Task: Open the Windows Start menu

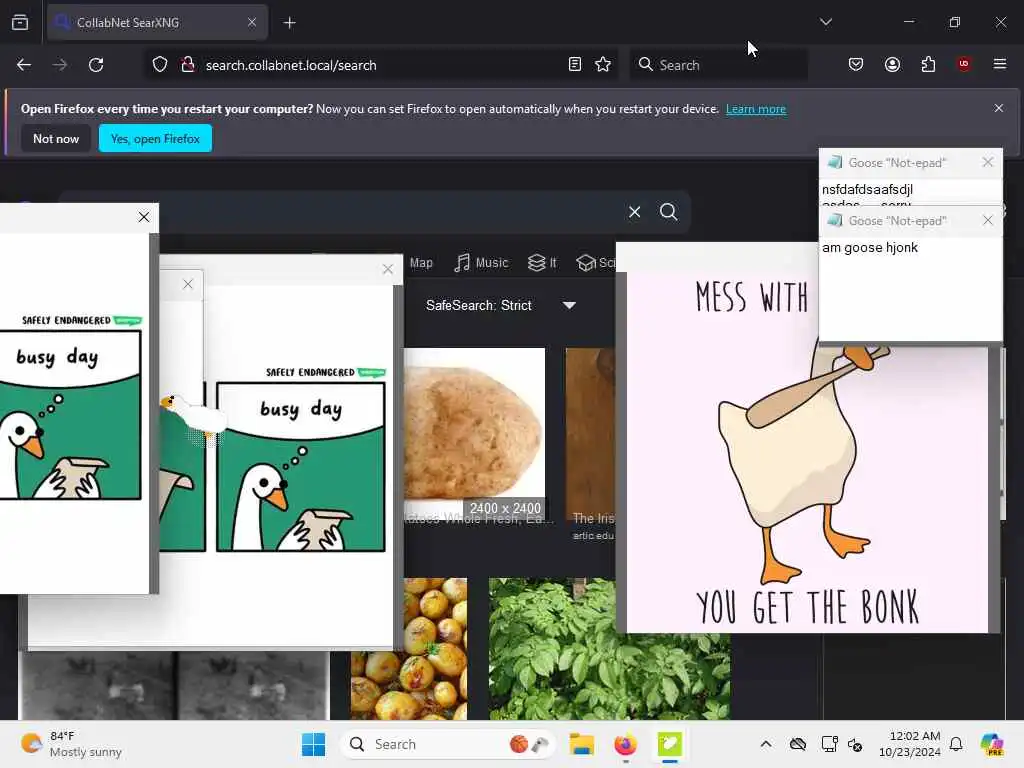Action: point(313,744)
